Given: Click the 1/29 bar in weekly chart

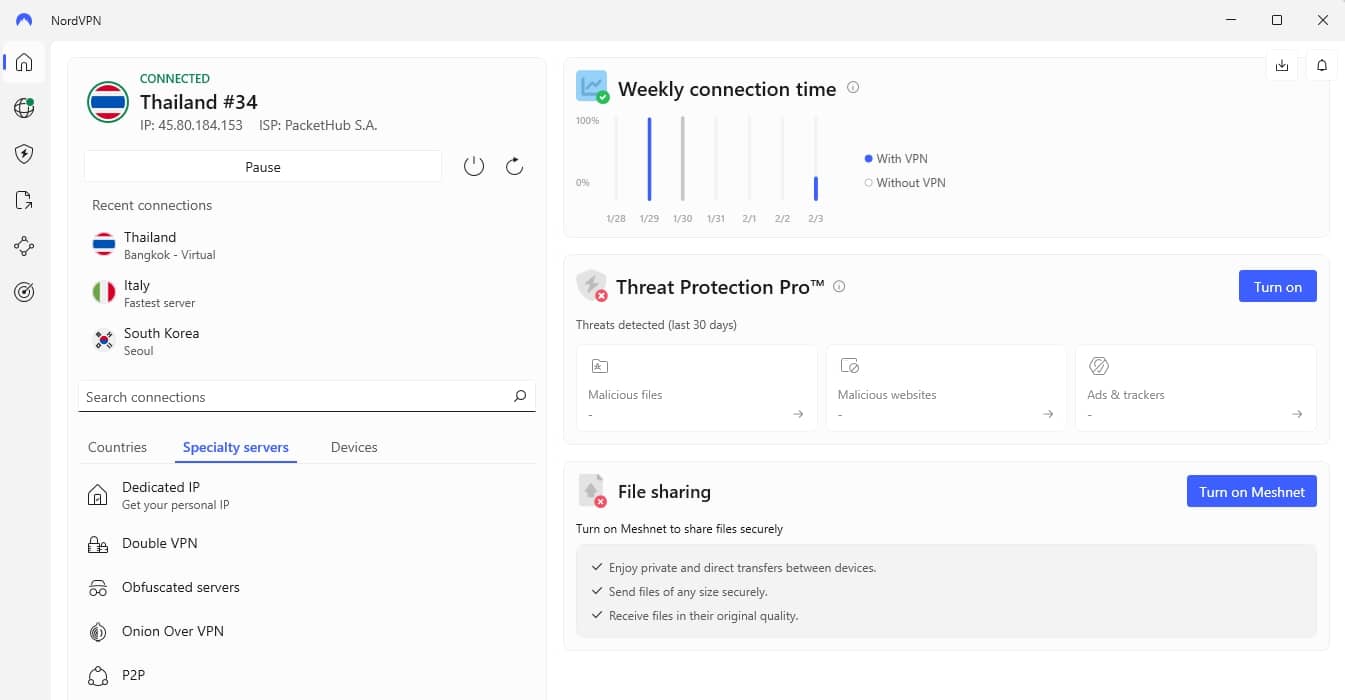Looking at the screenshot, I should coord(649,159).
